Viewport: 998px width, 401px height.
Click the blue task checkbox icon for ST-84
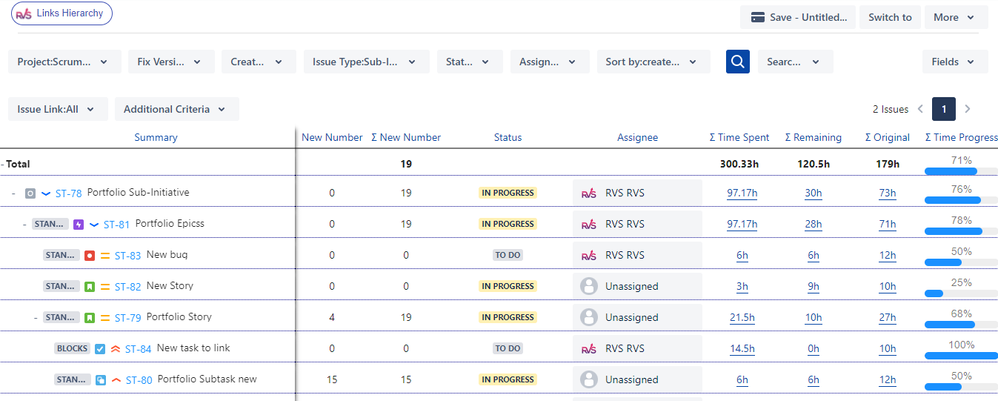pos(100,349)
